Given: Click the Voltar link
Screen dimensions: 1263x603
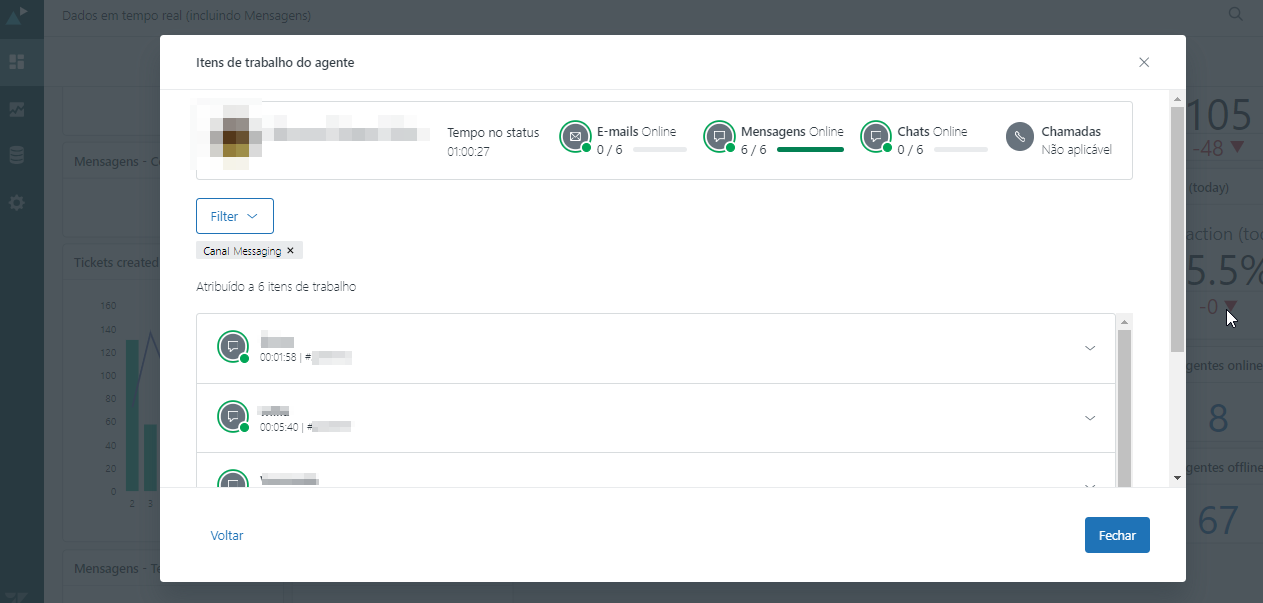Looking at the screenshot, I should [x=227, y=535].
